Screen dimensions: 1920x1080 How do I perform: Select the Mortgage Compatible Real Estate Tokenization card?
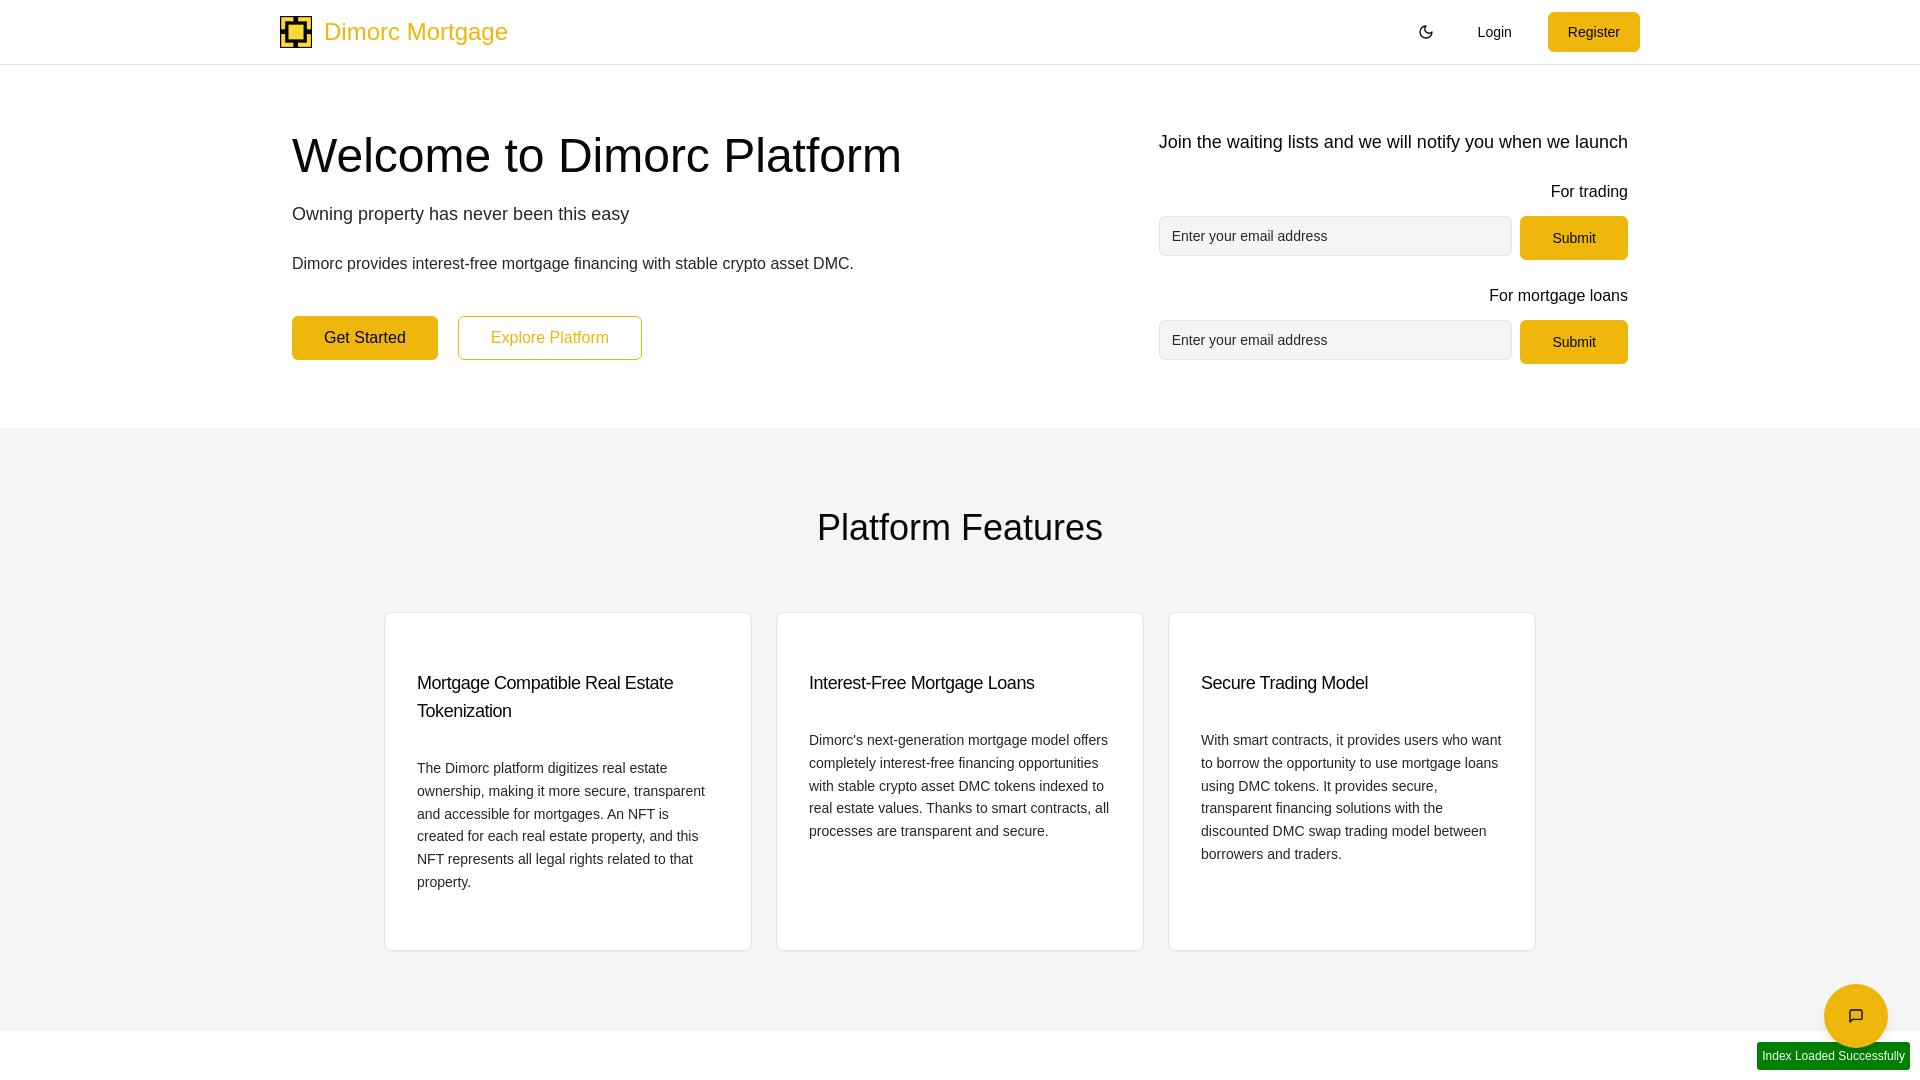[x=567, y=781]
